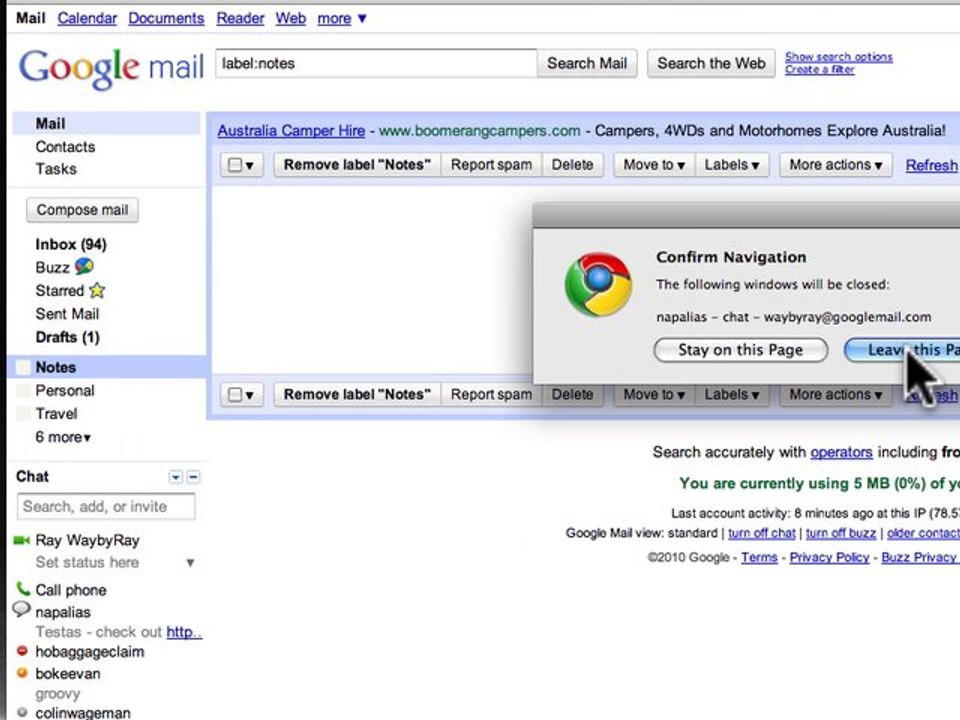
Task: Click the Chrome logo in Confirm Navigation dialog
Action: [598, 284]
